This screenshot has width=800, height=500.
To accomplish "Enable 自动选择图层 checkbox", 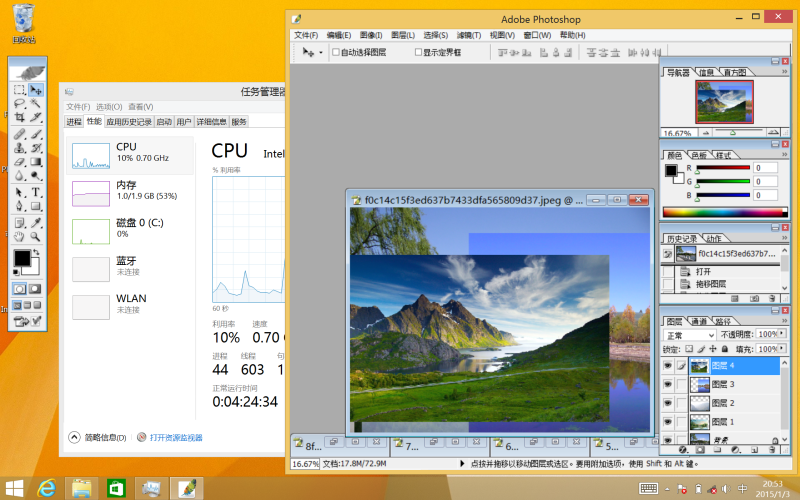I will [336, 52].
